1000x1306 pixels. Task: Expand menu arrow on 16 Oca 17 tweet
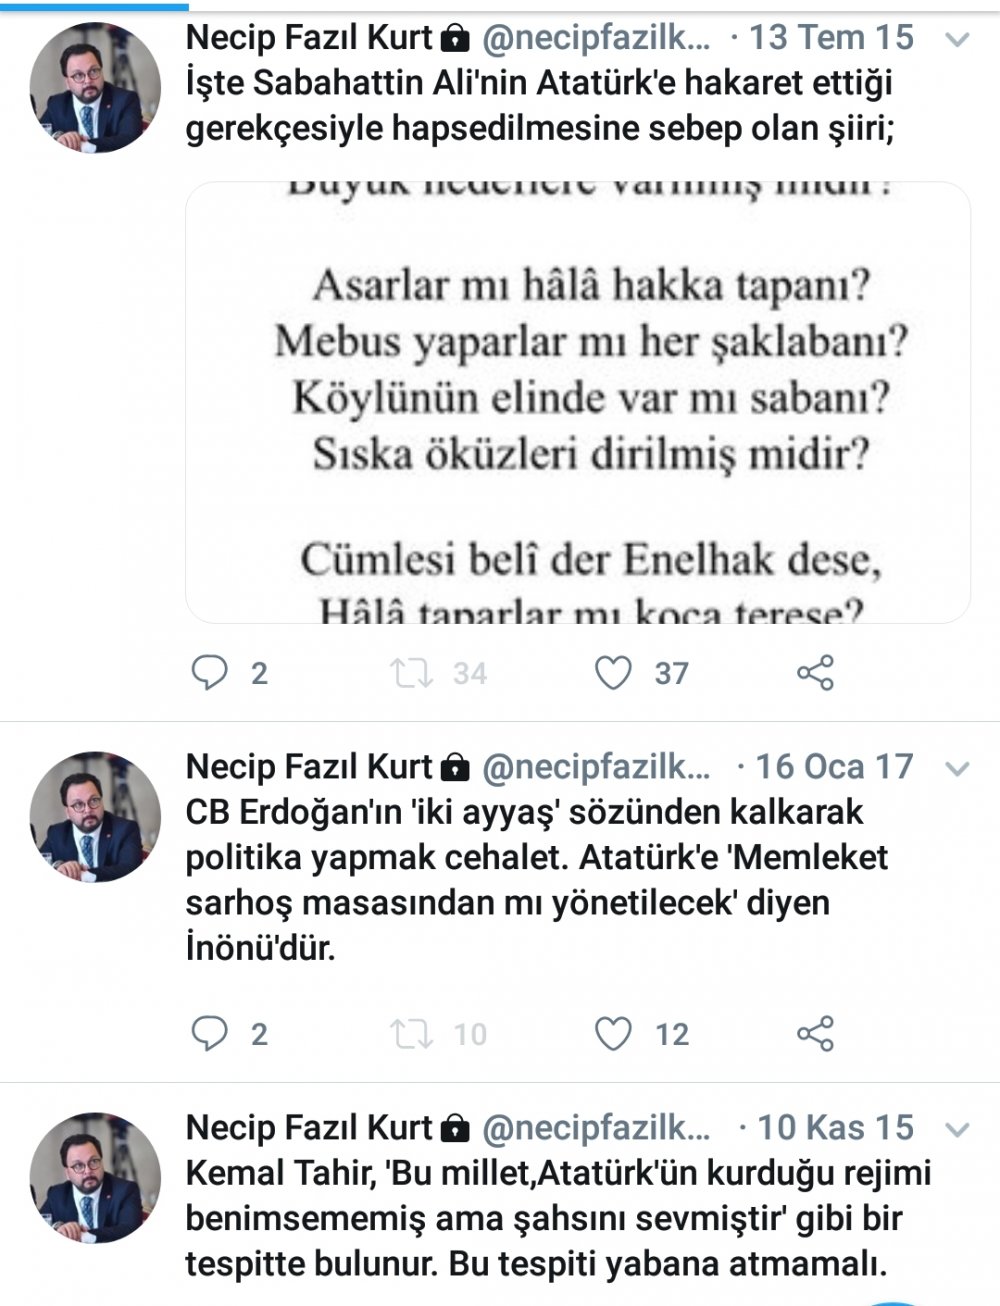(957, 769)
